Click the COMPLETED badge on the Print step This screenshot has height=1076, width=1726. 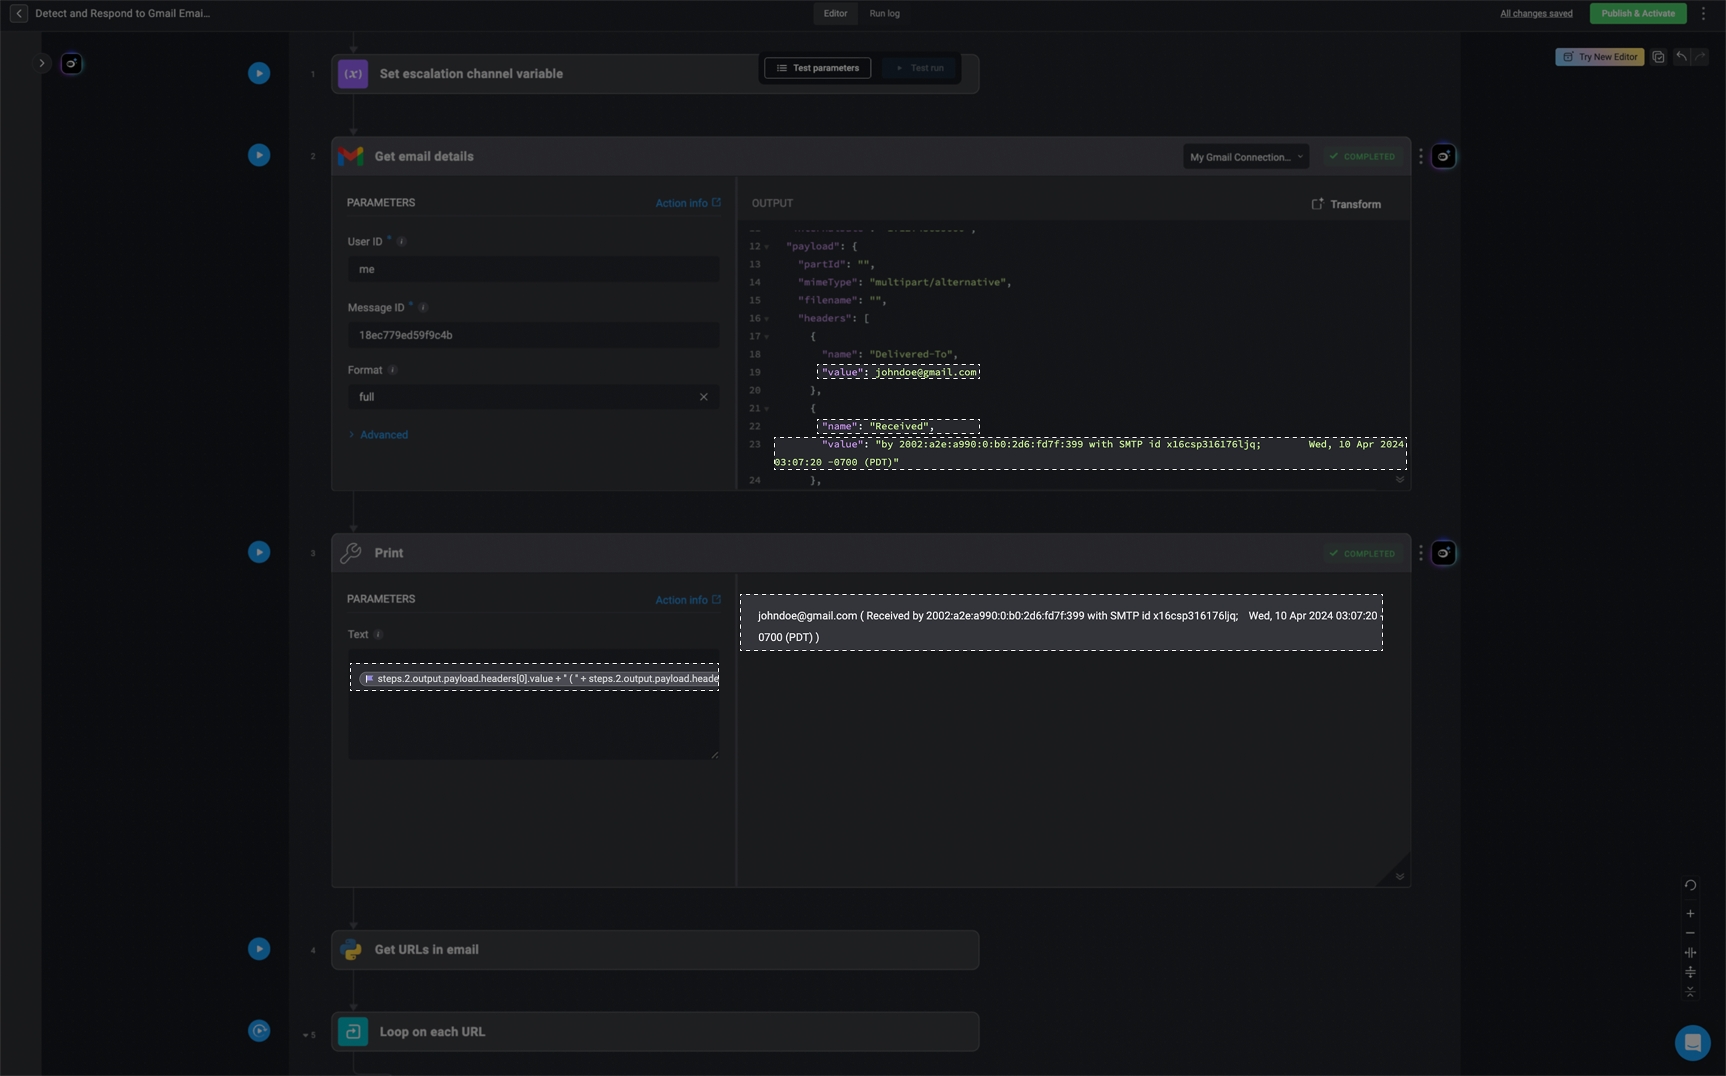[1362, 553]
